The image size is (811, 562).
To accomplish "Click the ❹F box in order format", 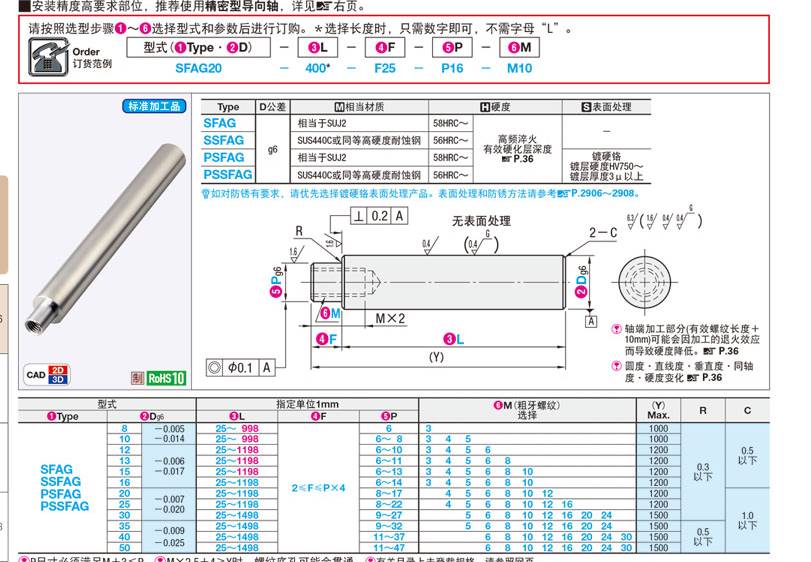I will pos(385,47).
